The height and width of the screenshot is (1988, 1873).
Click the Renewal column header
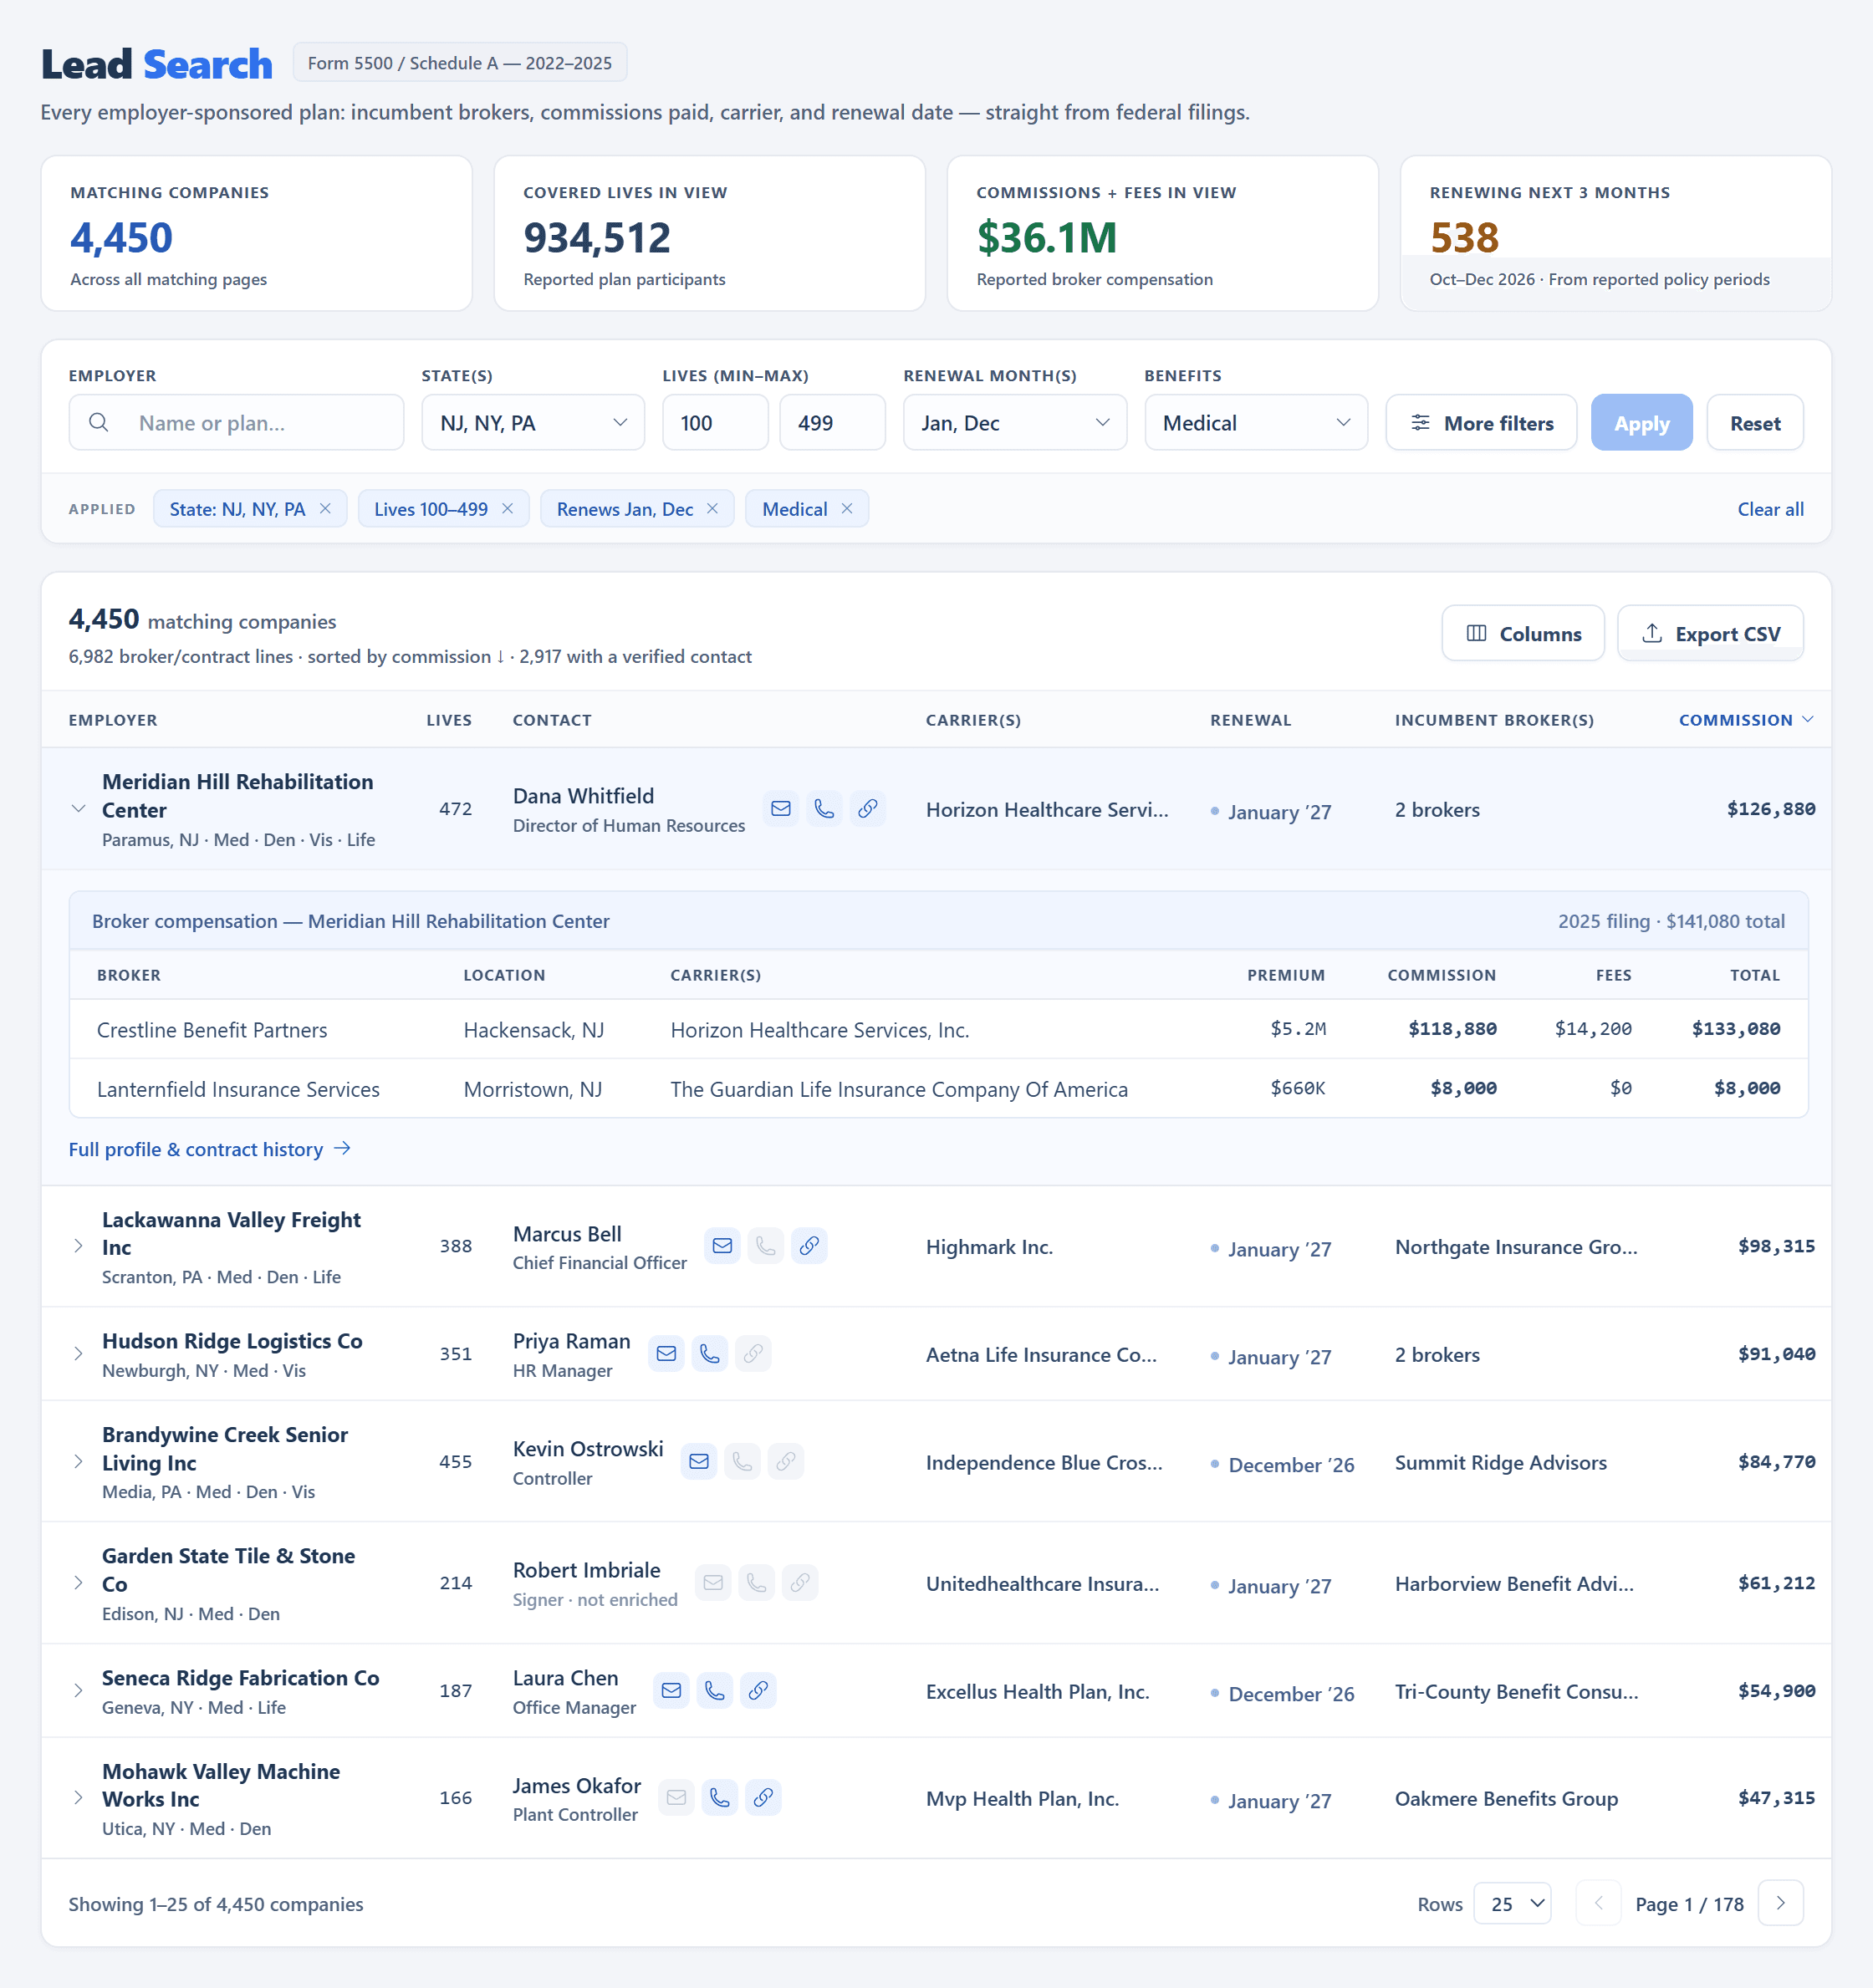coord(1251,720)
